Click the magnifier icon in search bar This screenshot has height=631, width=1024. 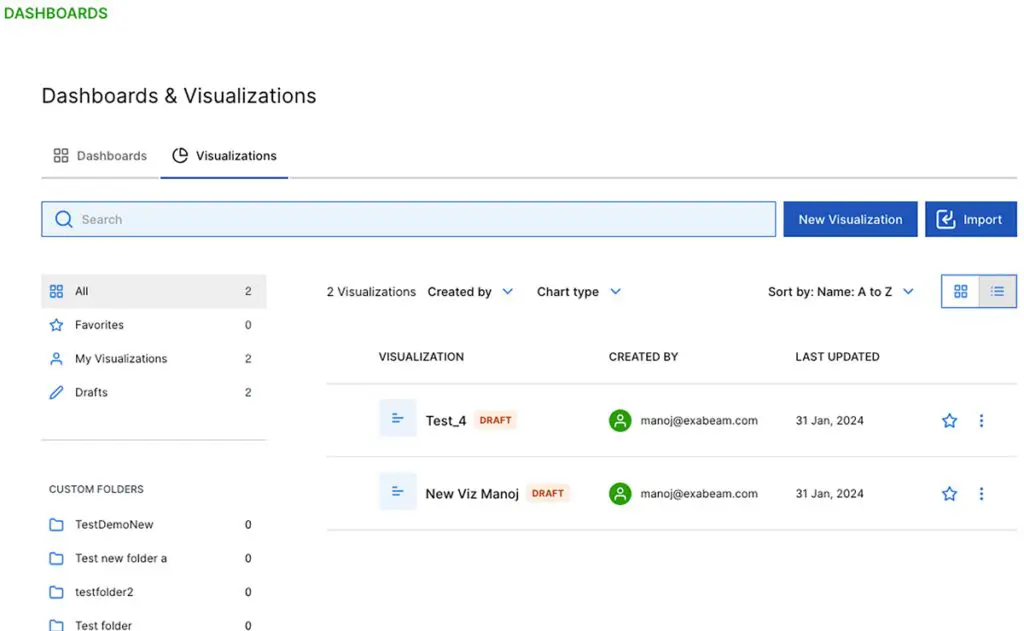pos(64,220)
